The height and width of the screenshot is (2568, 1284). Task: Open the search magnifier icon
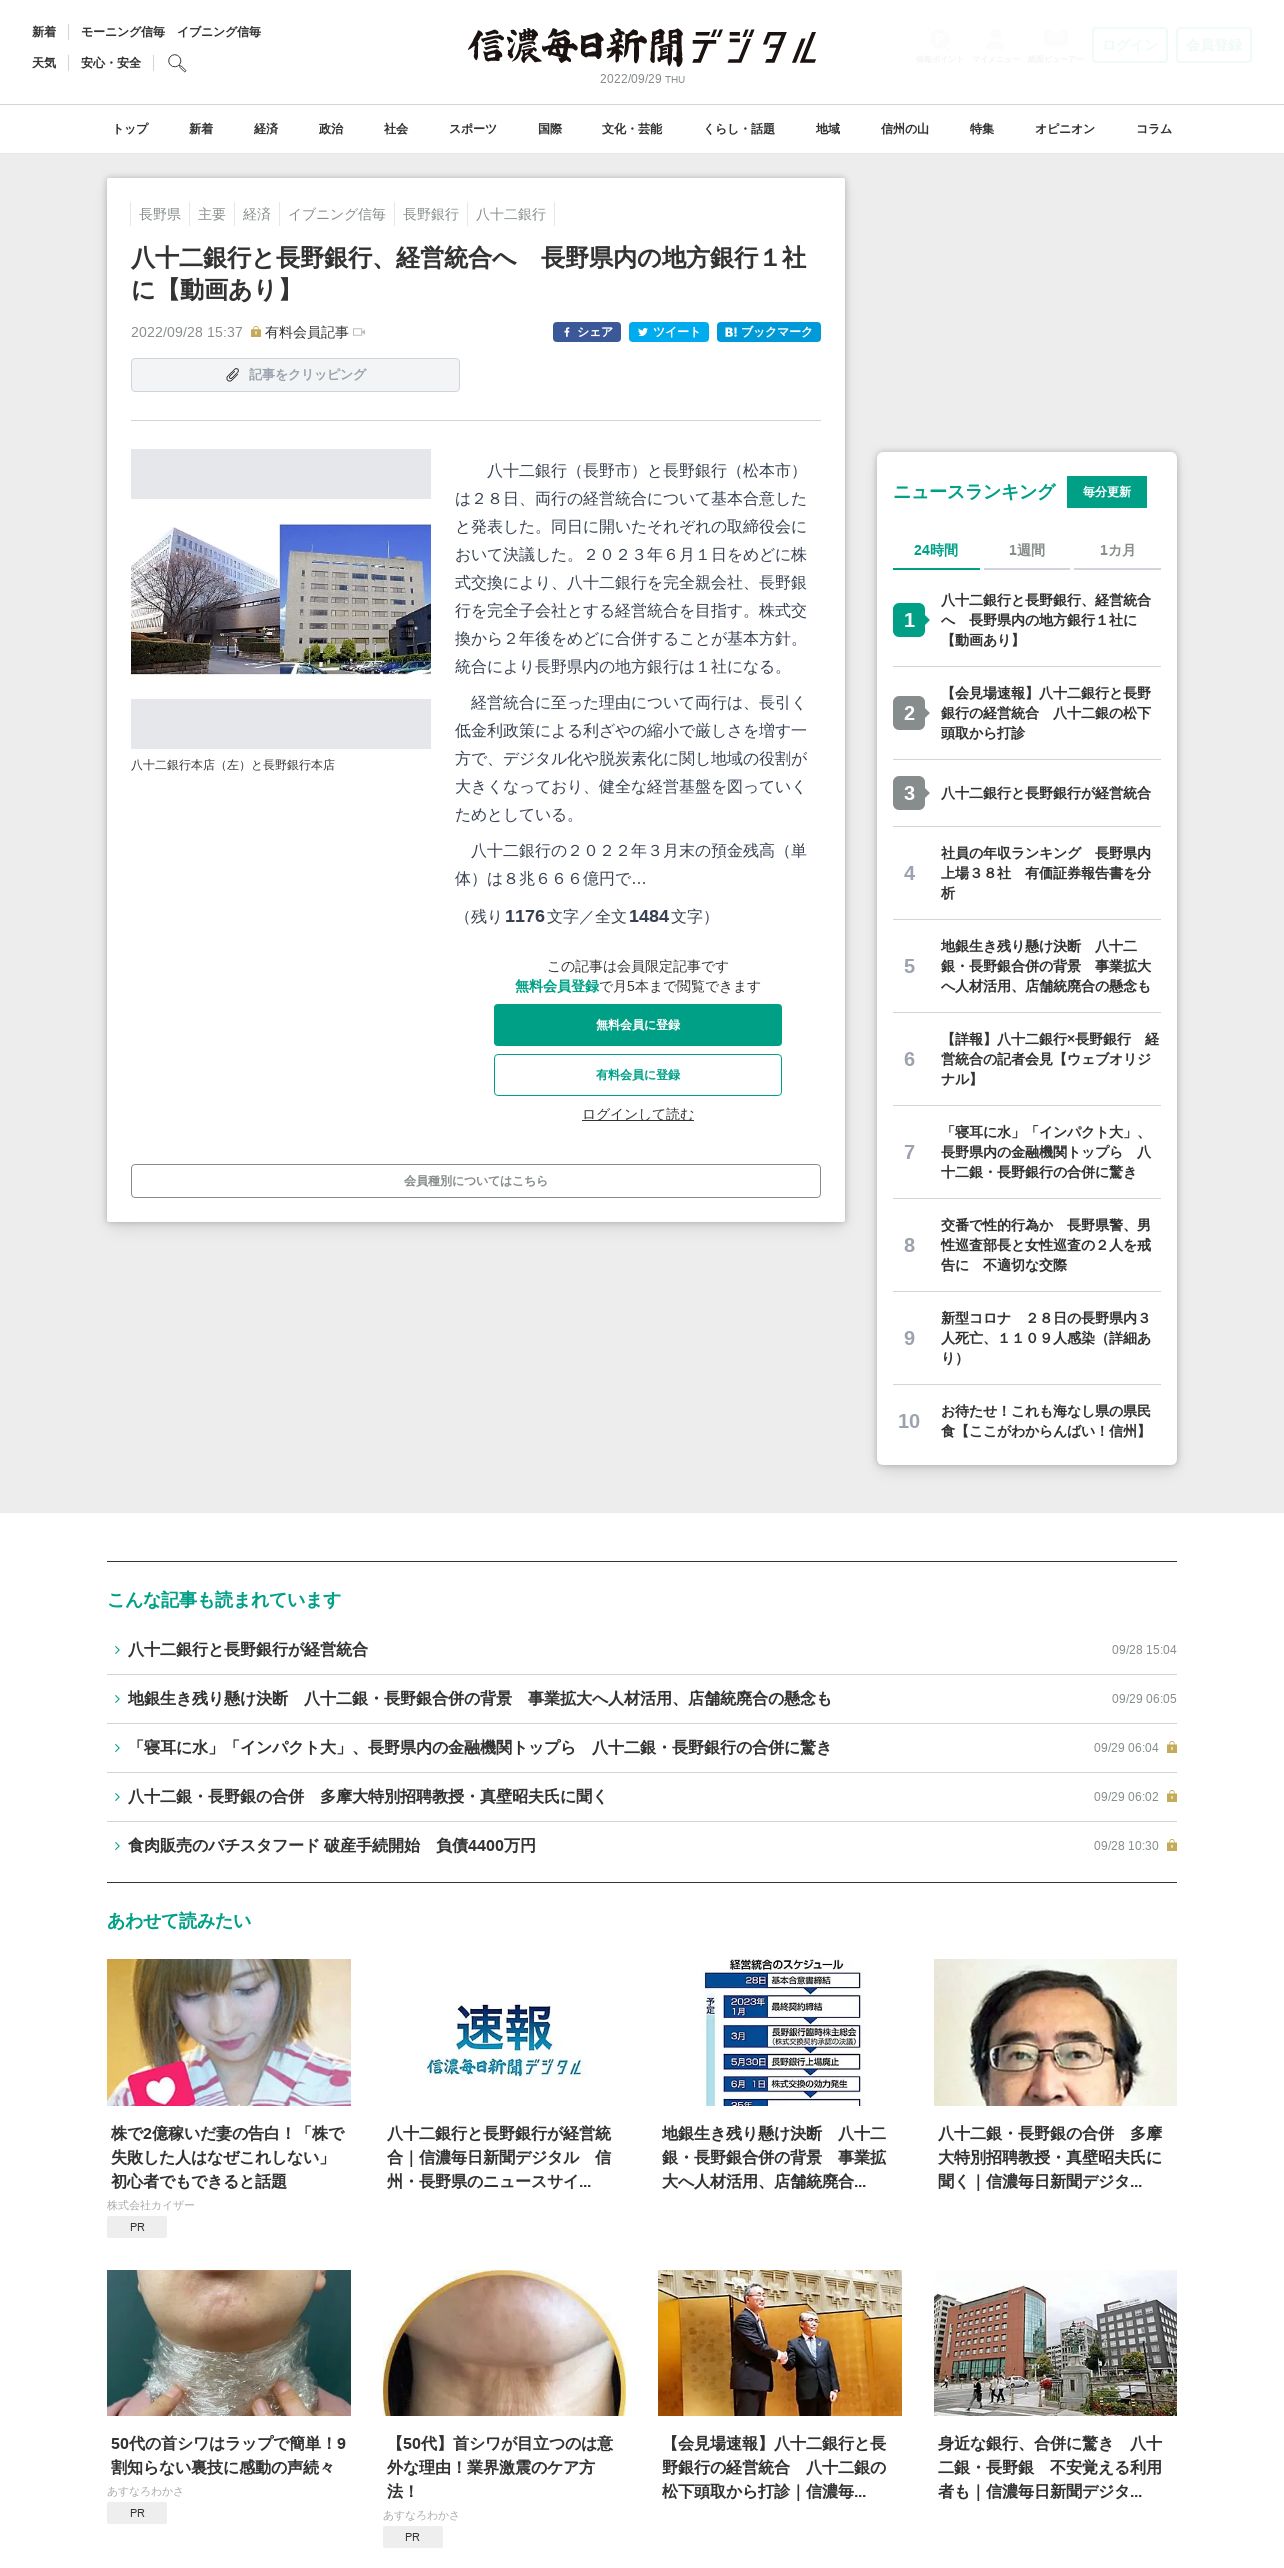tap(177, 63)
